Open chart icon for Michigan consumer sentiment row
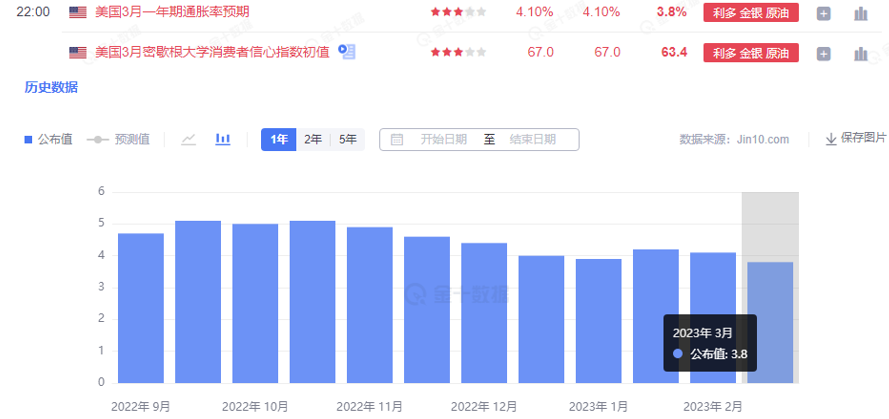The height and width of the screenshot is (419, 889). point(860,52)
